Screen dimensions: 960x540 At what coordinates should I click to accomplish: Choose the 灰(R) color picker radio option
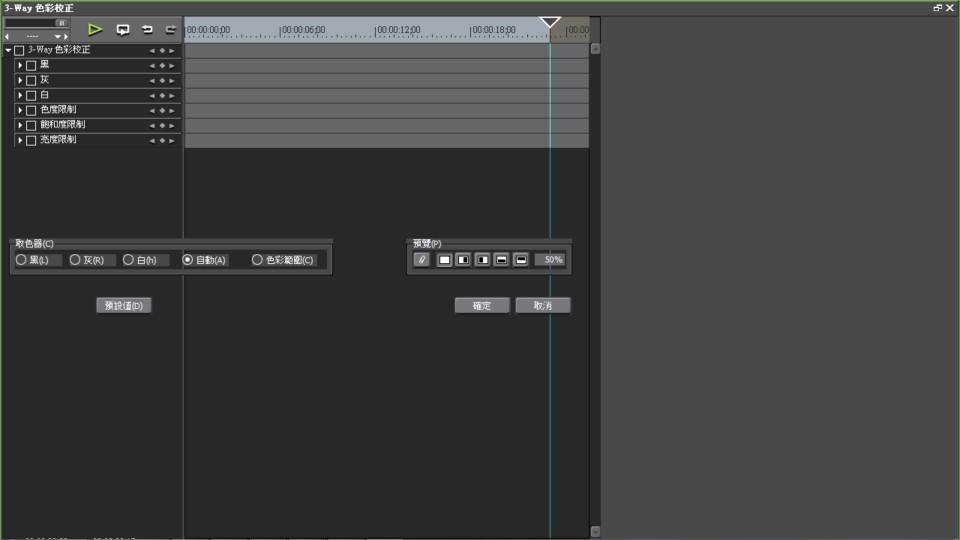(x=75, y=260)
